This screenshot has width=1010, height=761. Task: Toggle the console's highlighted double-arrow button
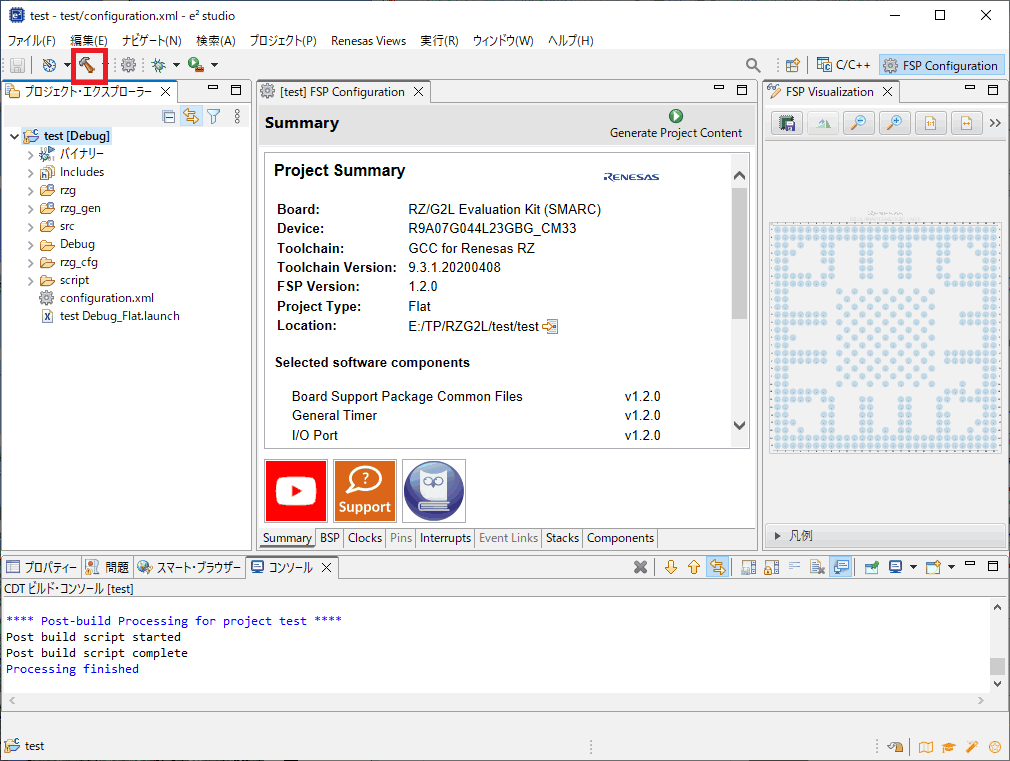coord(718,567)
